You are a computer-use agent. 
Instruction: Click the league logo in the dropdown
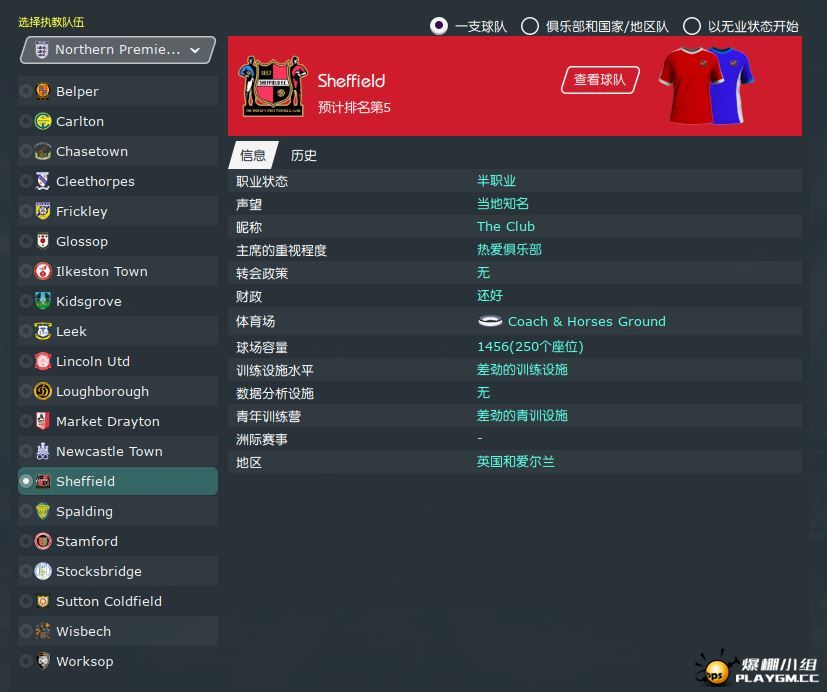[x=42, y=50]
